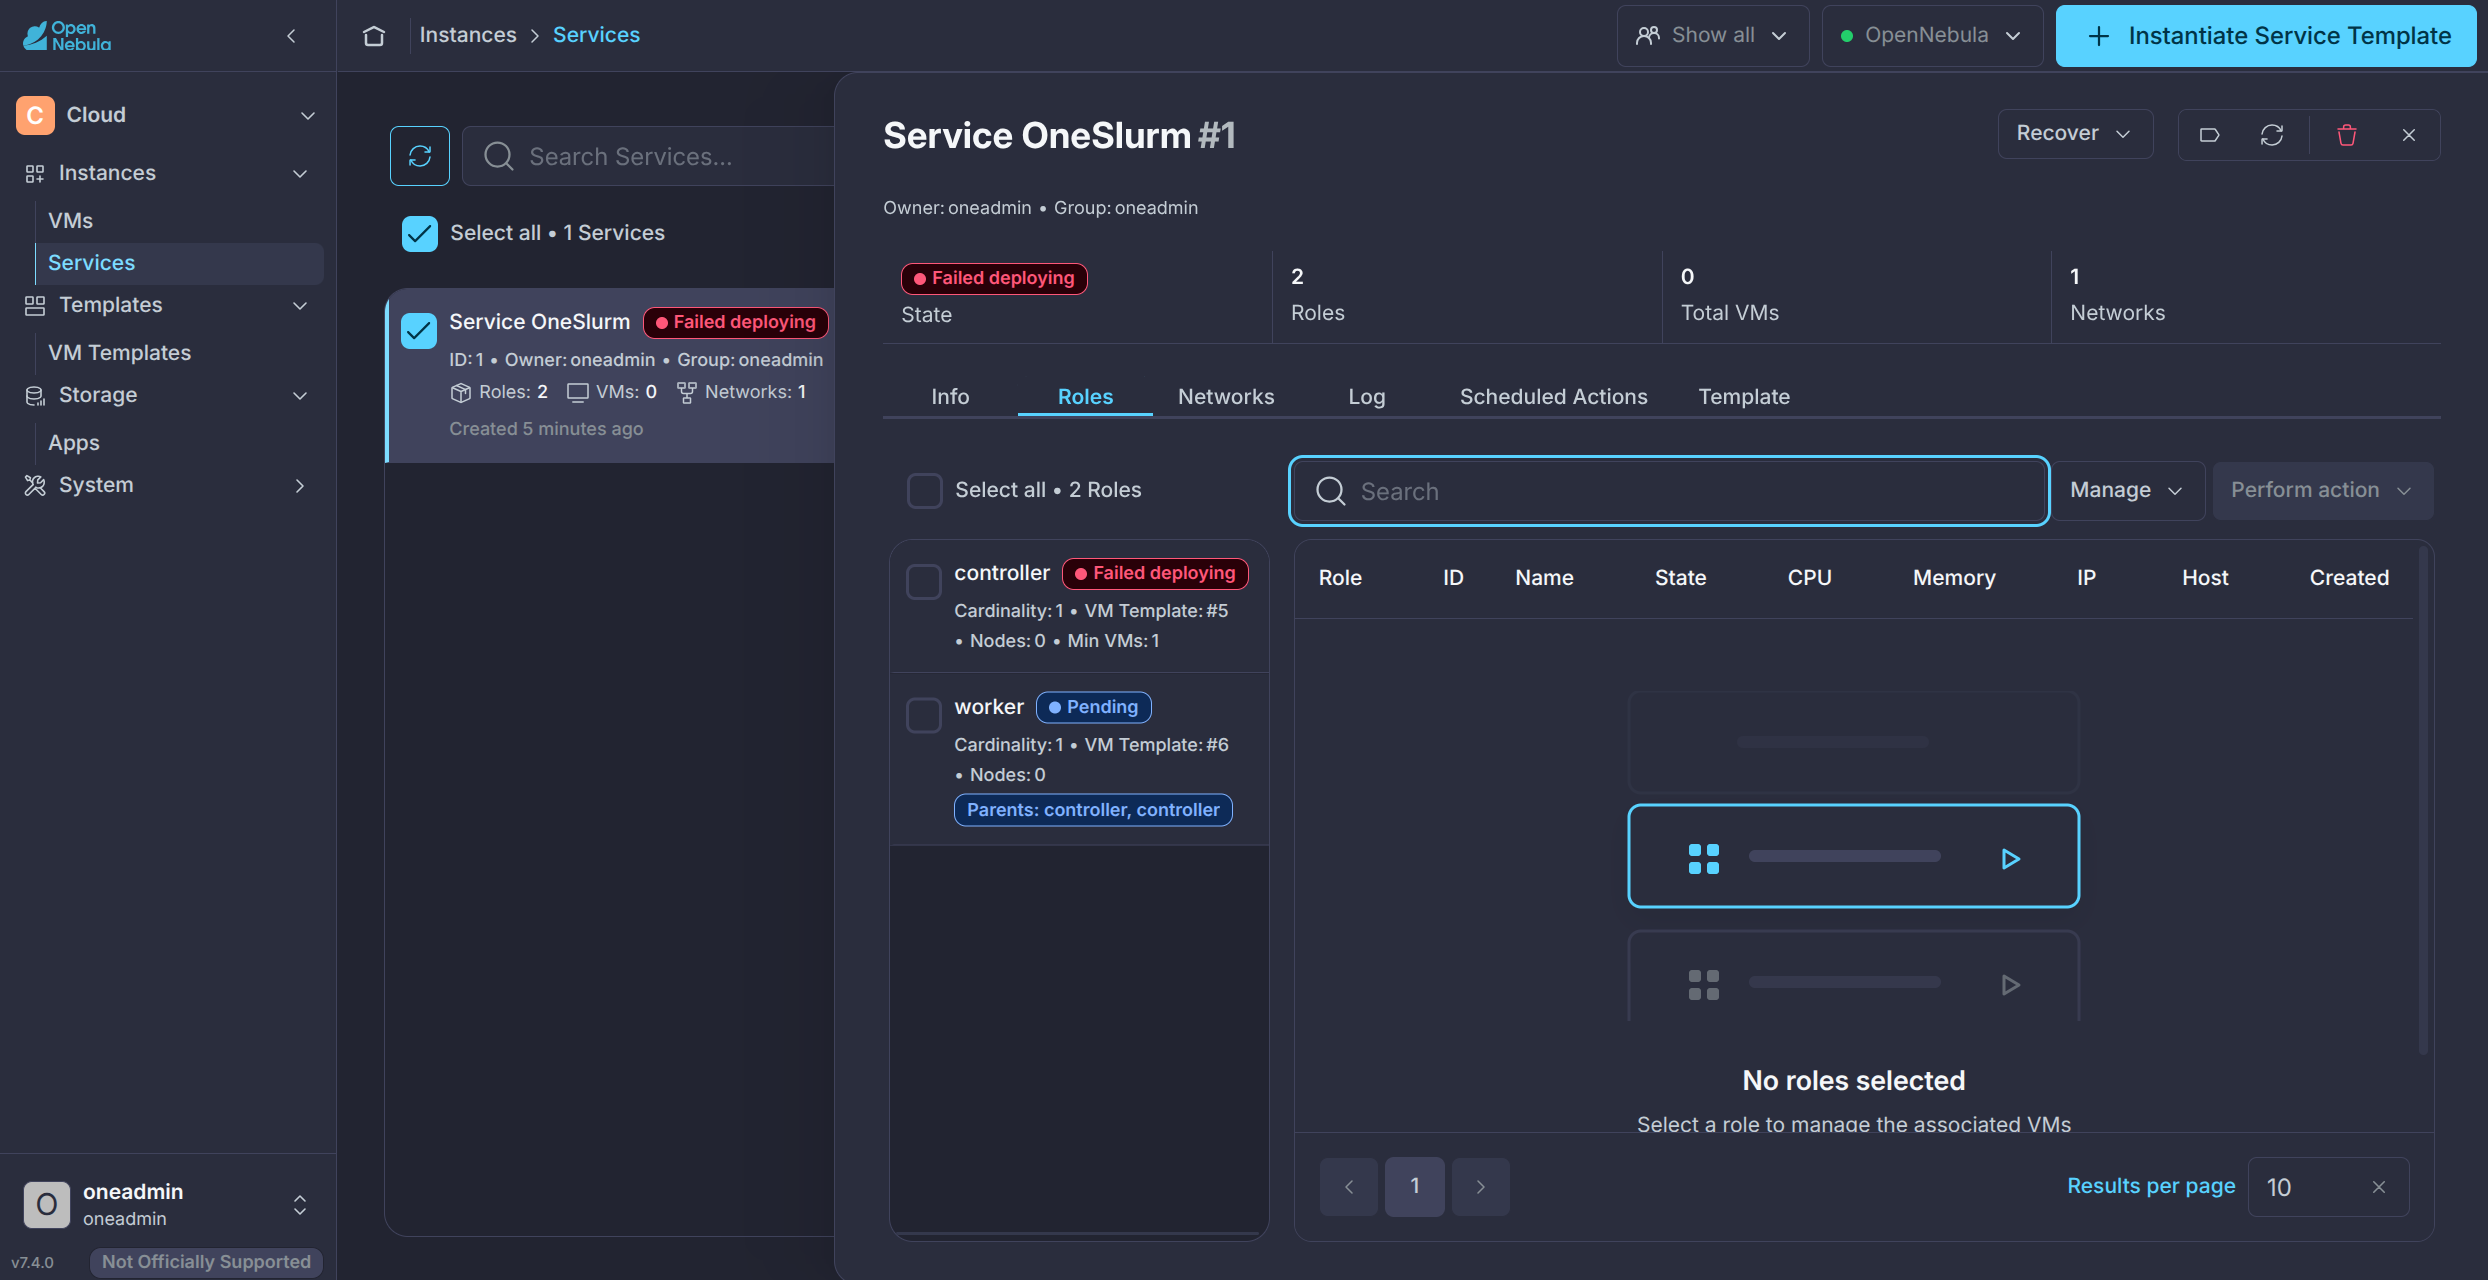
Task: Go to next page of roles table
Action: [1481, 1187]
